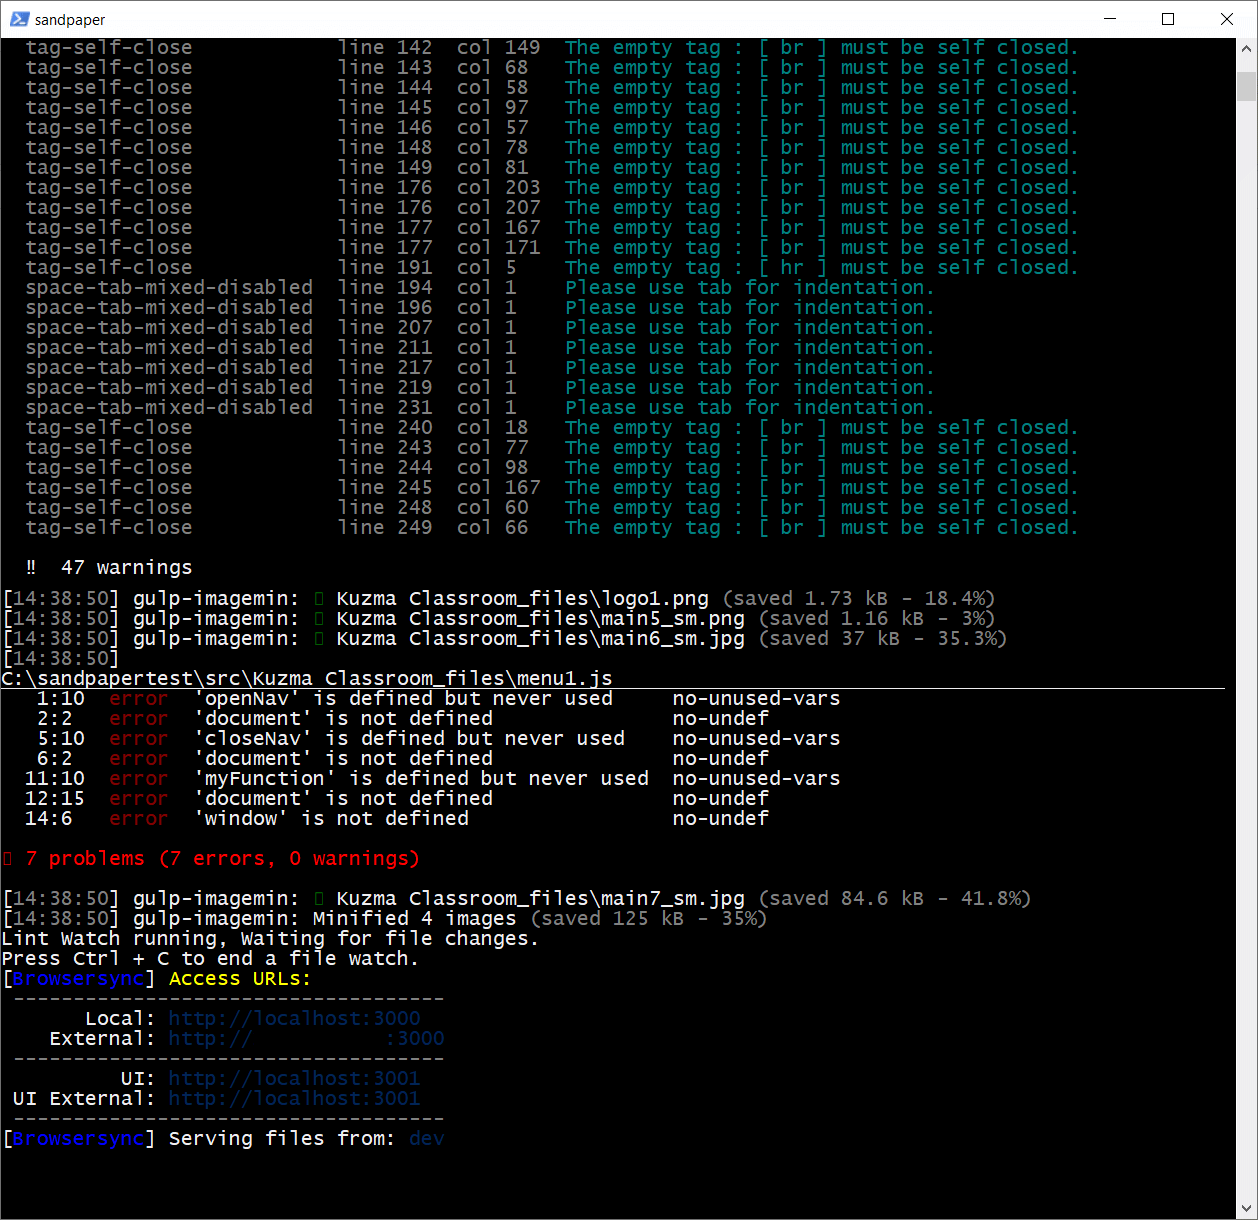Minimize the sandpaper window
The height and width of the screenshot is (1220, 1258).
1110,19
